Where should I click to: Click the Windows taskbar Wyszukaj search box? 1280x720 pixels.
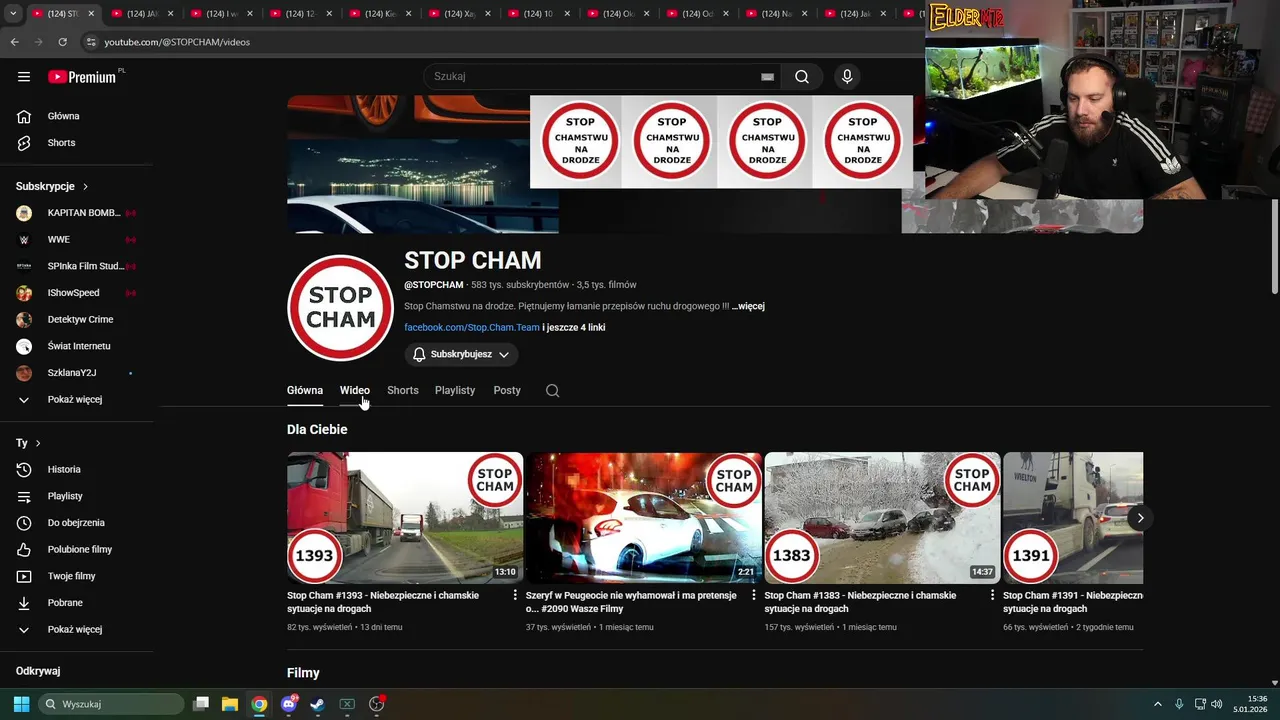(x=112, y=704)
